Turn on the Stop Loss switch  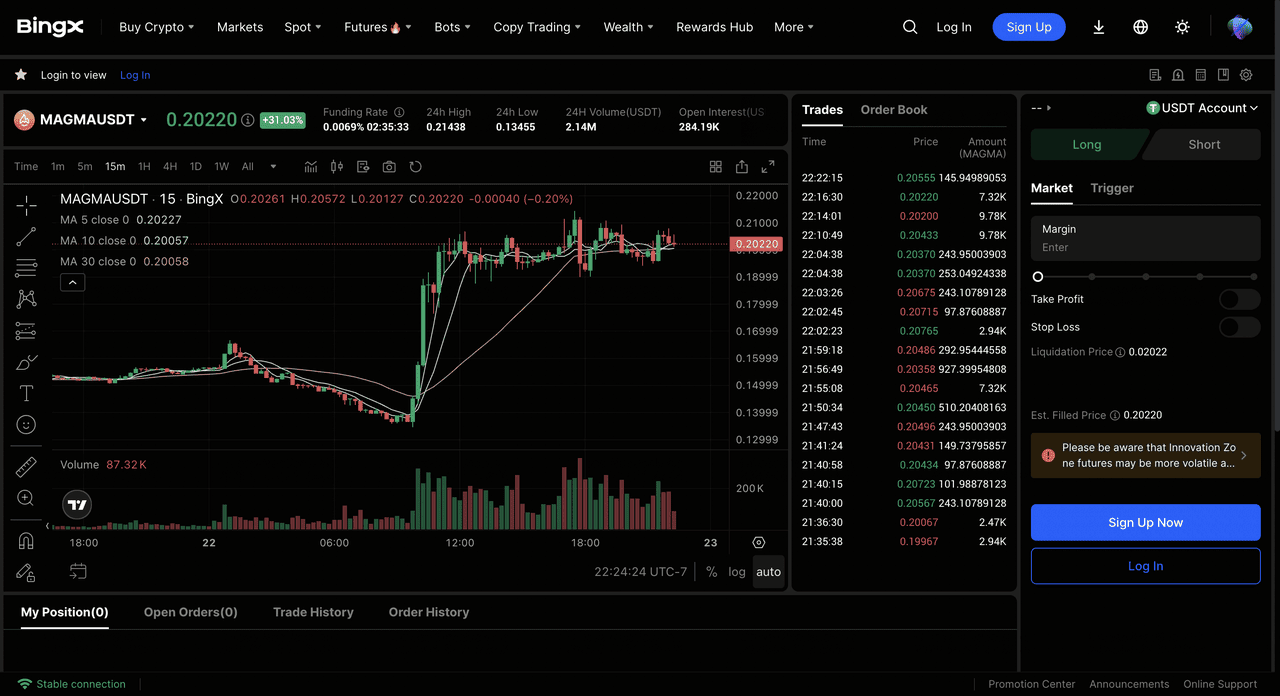pos(1239,327)
